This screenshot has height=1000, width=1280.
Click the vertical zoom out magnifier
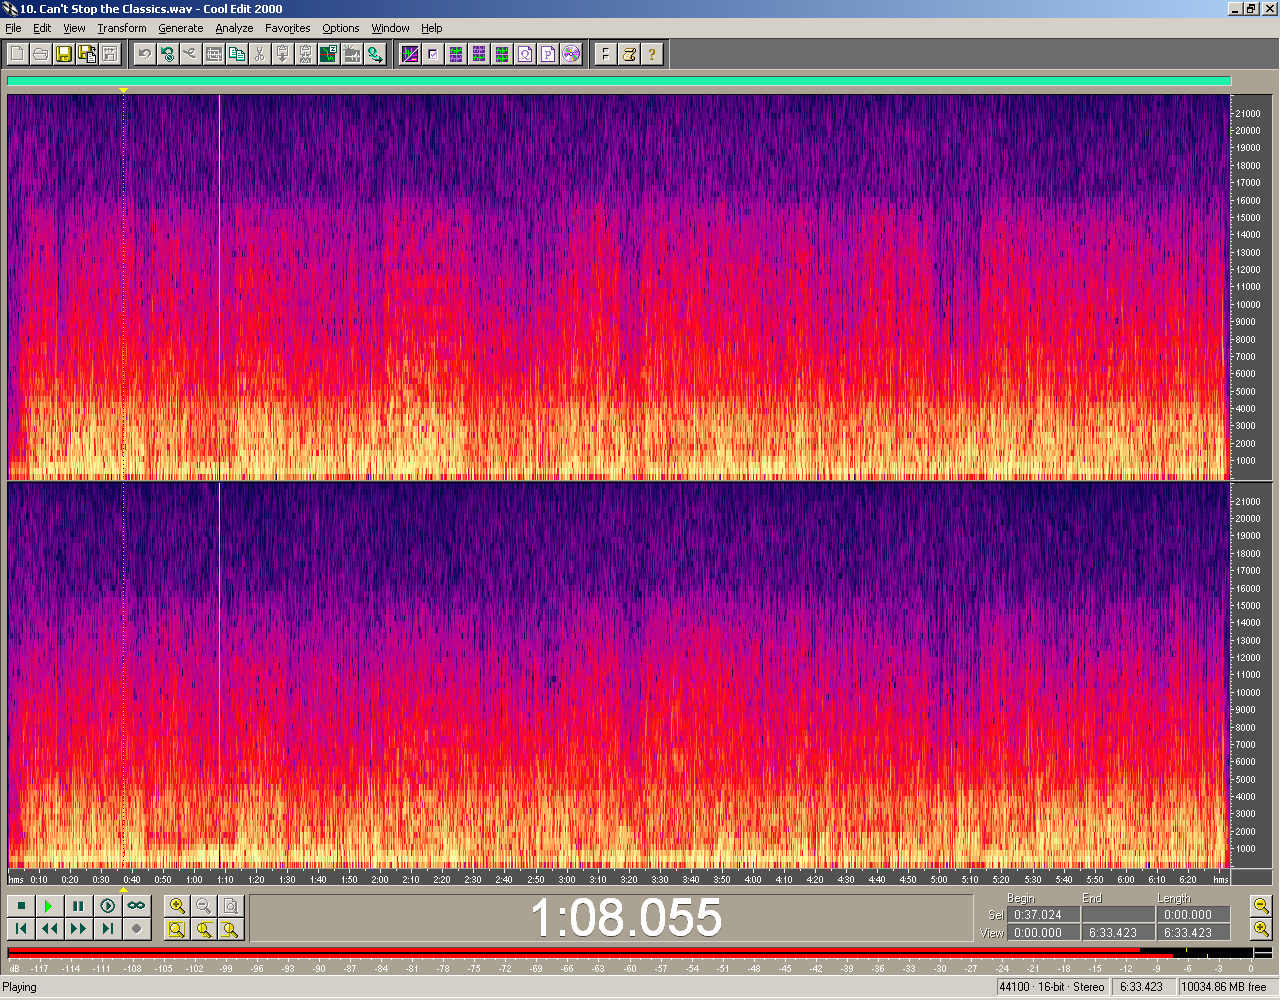pos(1261,906)
